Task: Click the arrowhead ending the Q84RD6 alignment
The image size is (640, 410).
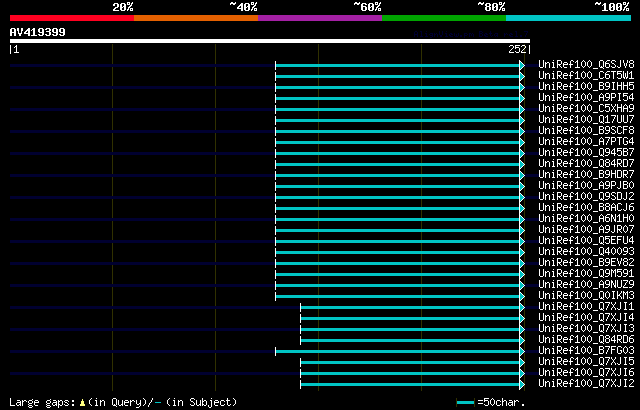Action: pyautogui.click(x=522, y=341)
